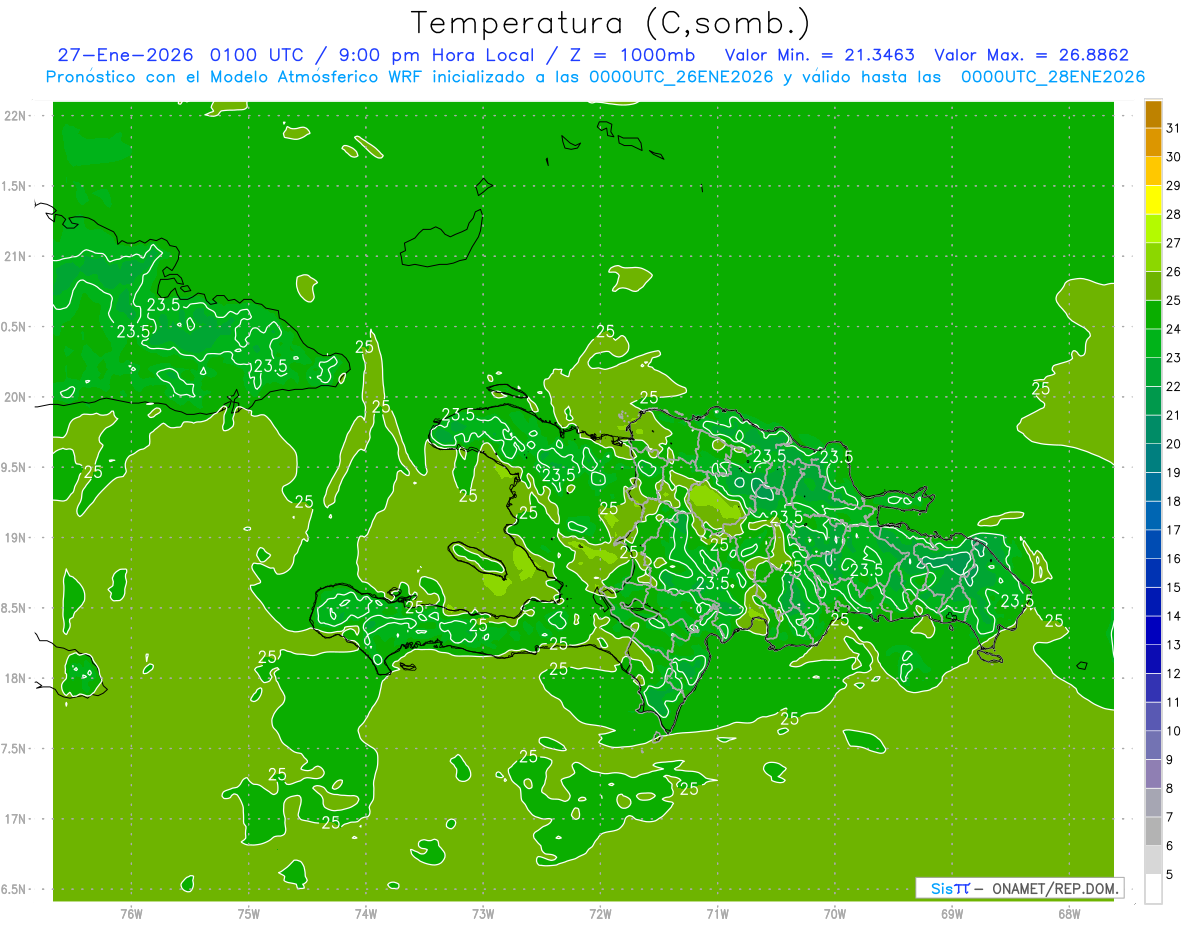
Task: Click the legend value 5
Action: pyautogui.click(x=1170, y=874)
